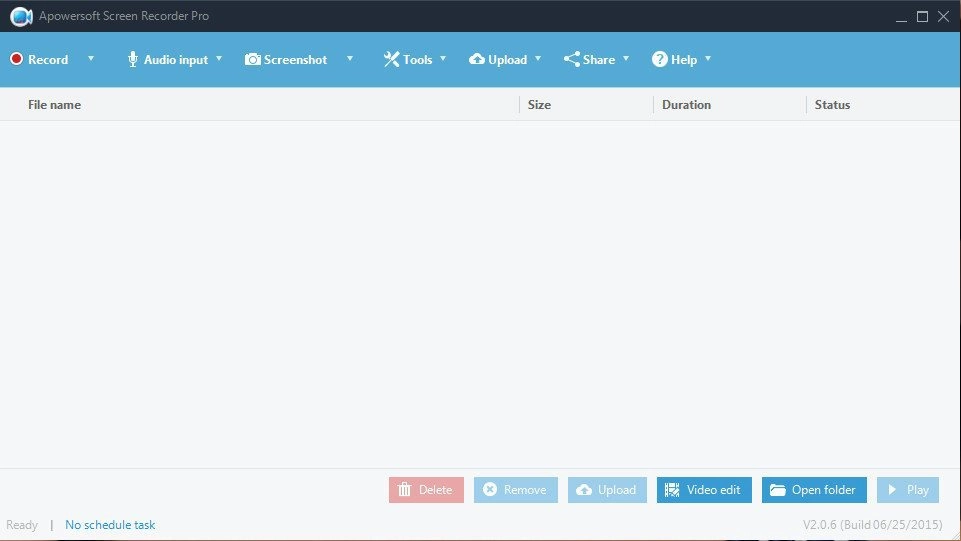The image size is (961, 541).
Task: Click the play triangle icon on Play
Action: 892,490
